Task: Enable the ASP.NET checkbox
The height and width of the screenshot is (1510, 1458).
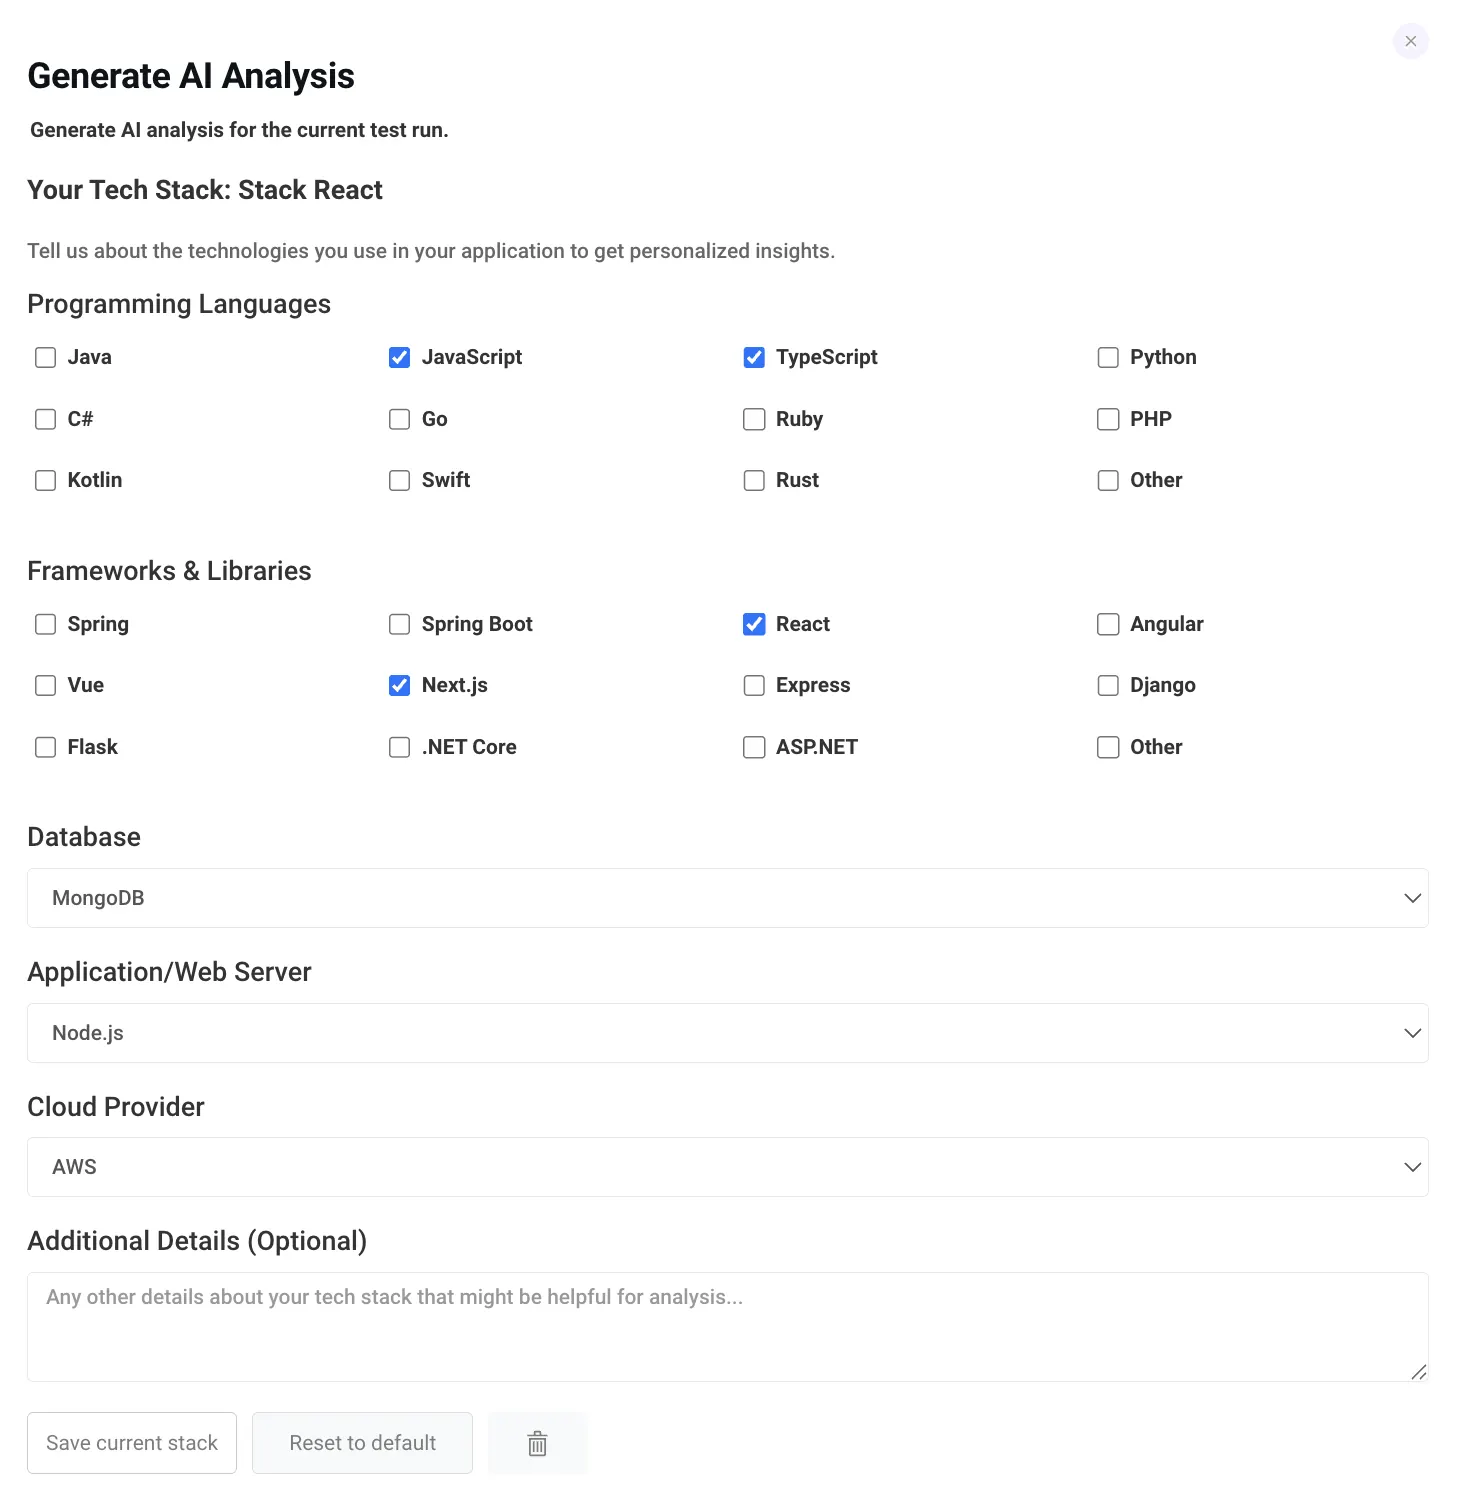Action: pyautogui.click(x=754, y=748)
